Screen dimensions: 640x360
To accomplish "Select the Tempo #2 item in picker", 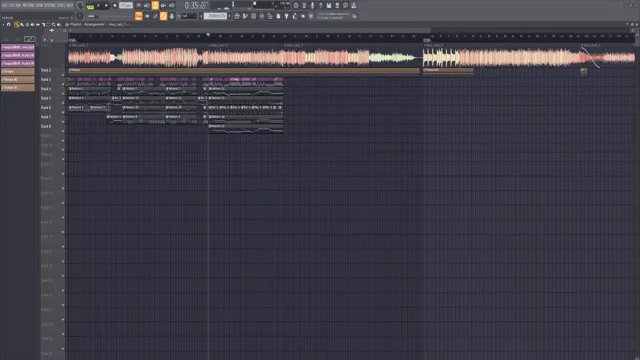I will 18,79.
